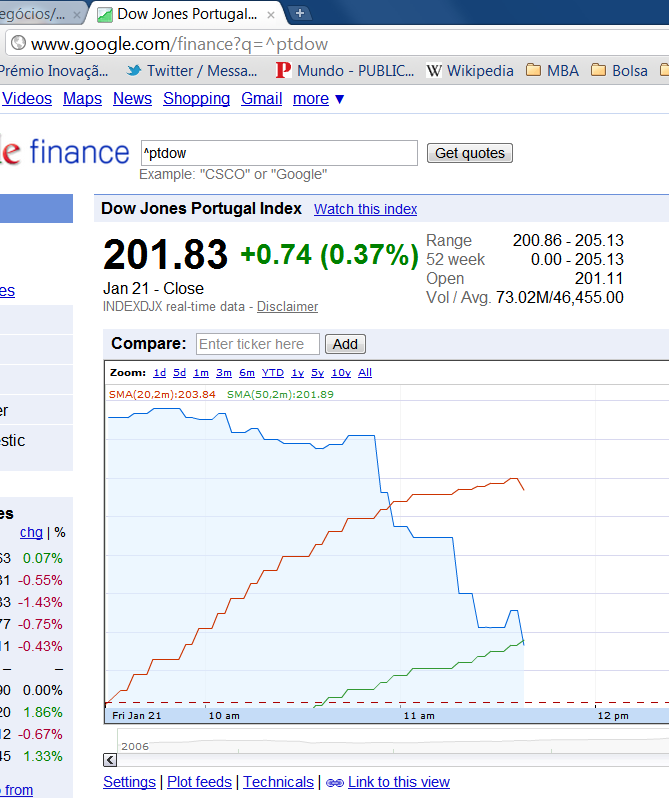The width and height of the screenshot is (669, 798).
Task: Click the 10 am time axis label
Action: click(x=224, y=716)
